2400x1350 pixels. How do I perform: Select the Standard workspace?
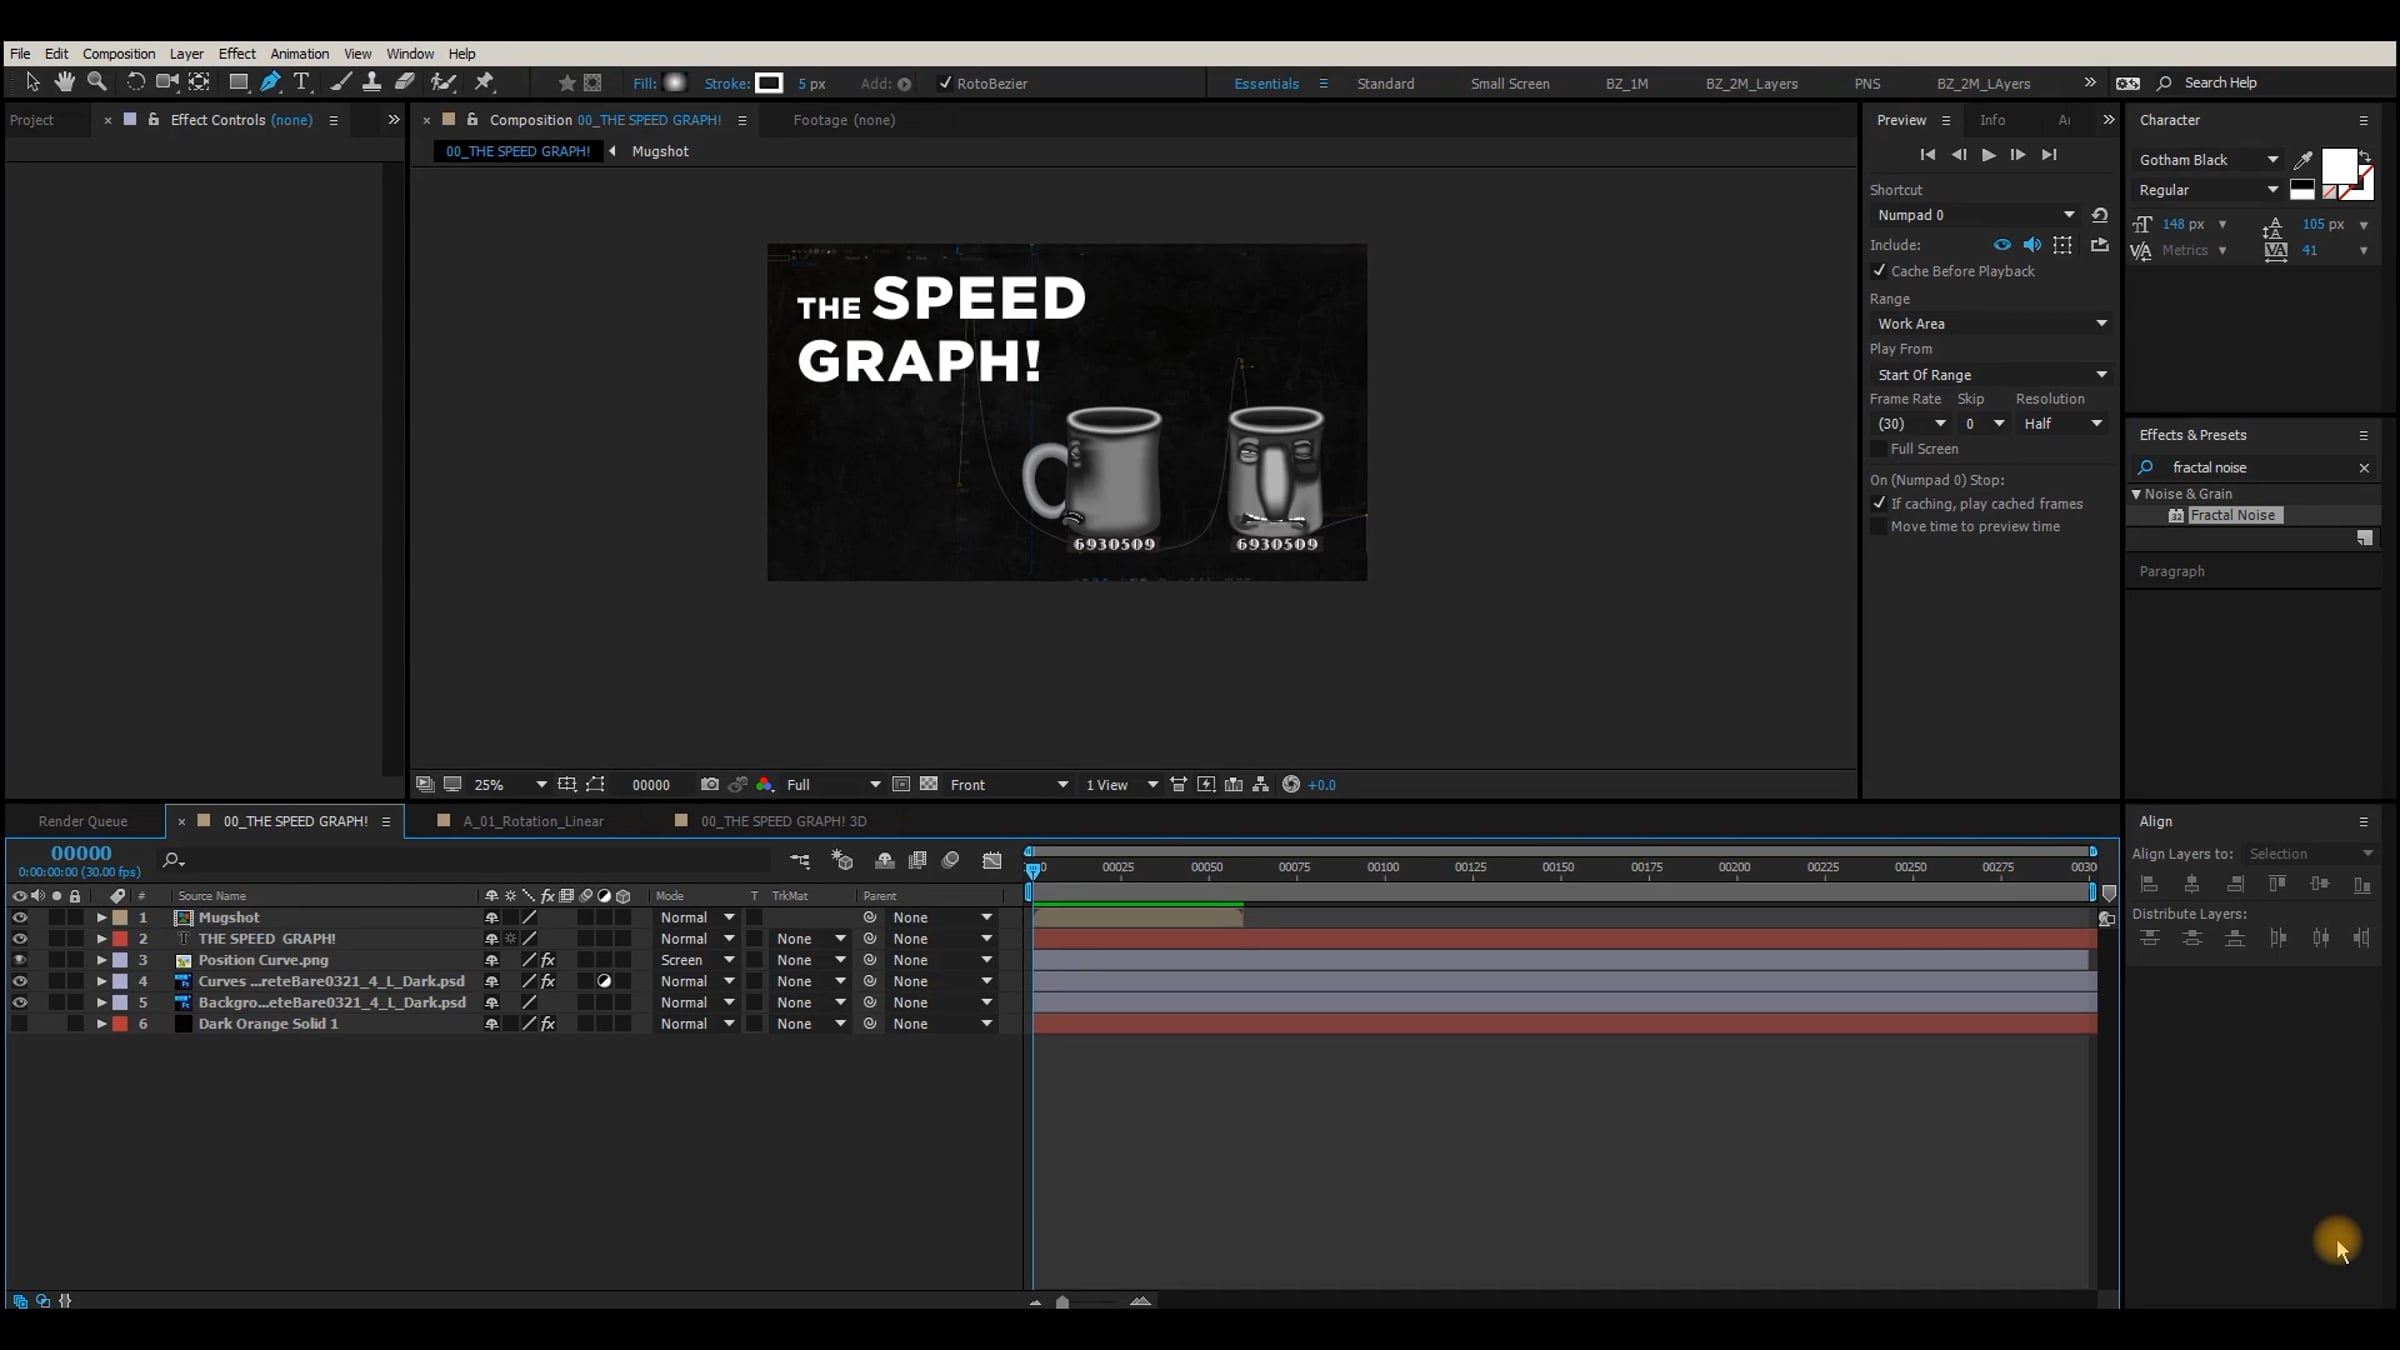pyautogui.click(x=1385, y=84)
